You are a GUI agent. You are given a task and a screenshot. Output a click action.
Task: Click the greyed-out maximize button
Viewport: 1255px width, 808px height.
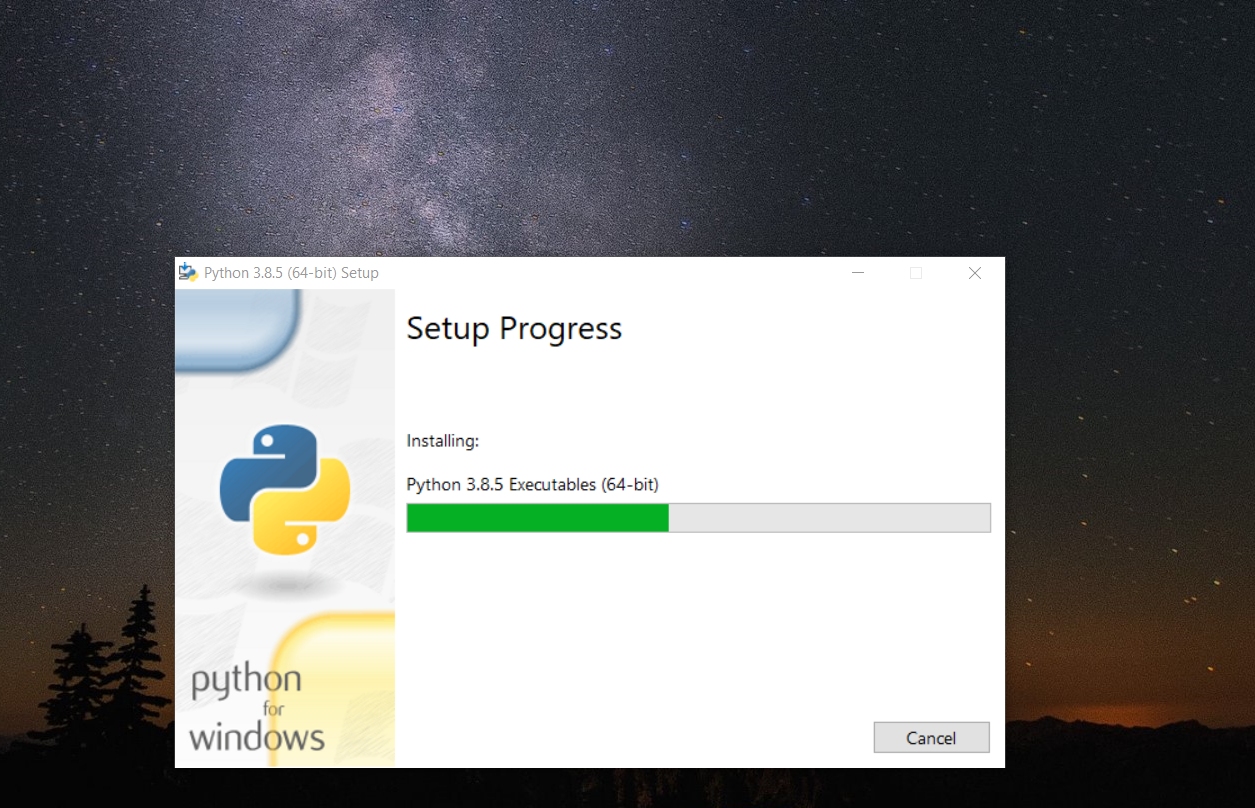tap(916, 273)
